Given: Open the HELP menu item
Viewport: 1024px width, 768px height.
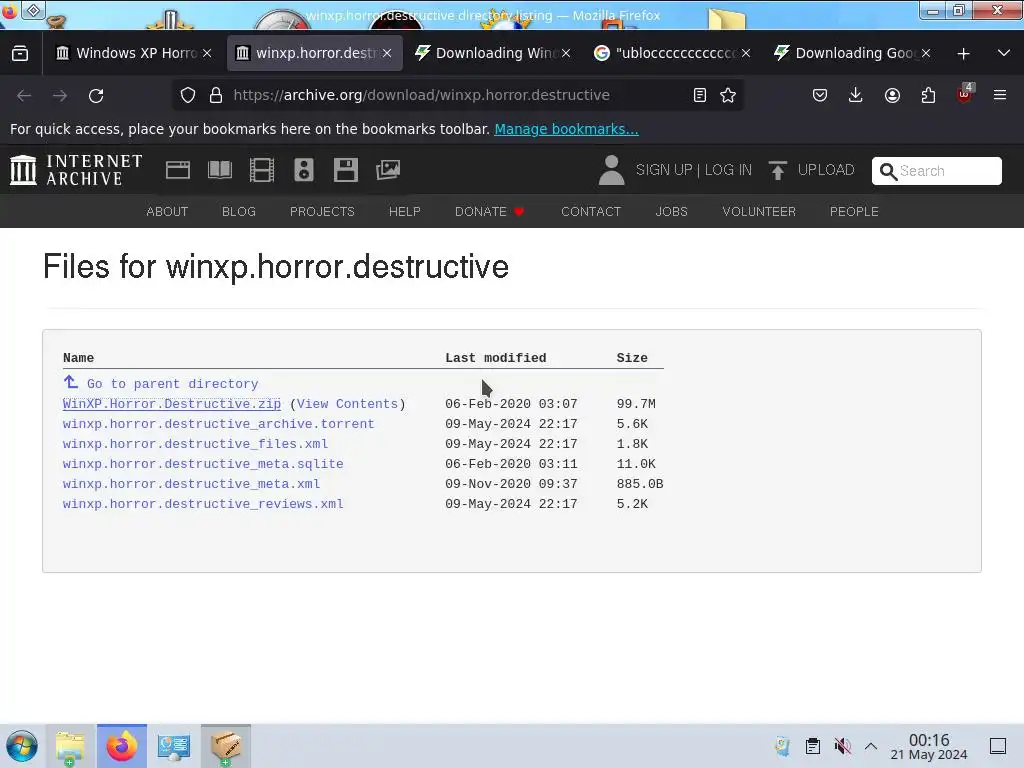Looking at the screenshot, I should coord(405,212).
